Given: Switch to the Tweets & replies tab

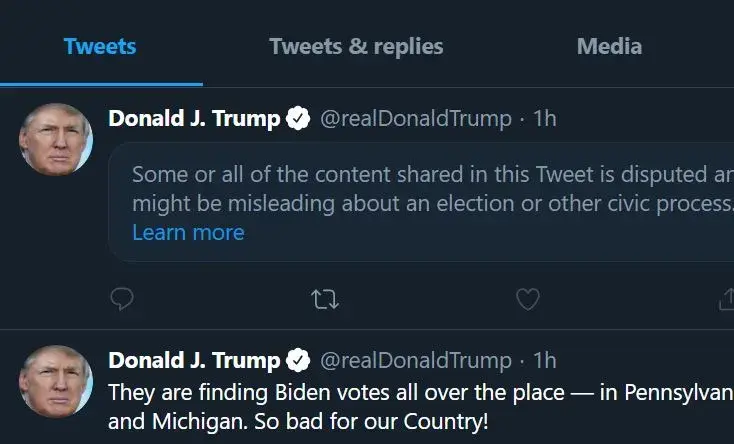Looking at the screenshot, I should click(x=356, y=46).
